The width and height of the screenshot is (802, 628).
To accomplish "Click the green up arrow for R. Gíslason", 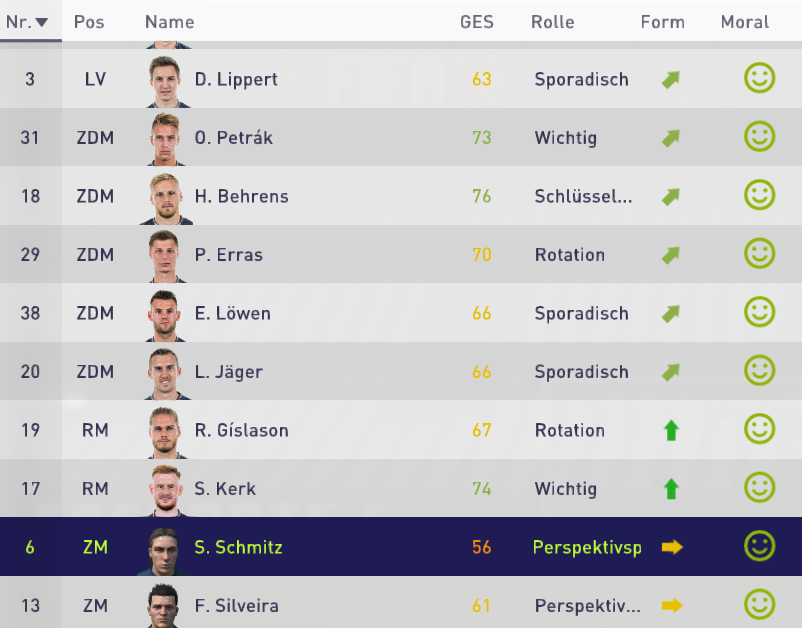I will point(671,430).
